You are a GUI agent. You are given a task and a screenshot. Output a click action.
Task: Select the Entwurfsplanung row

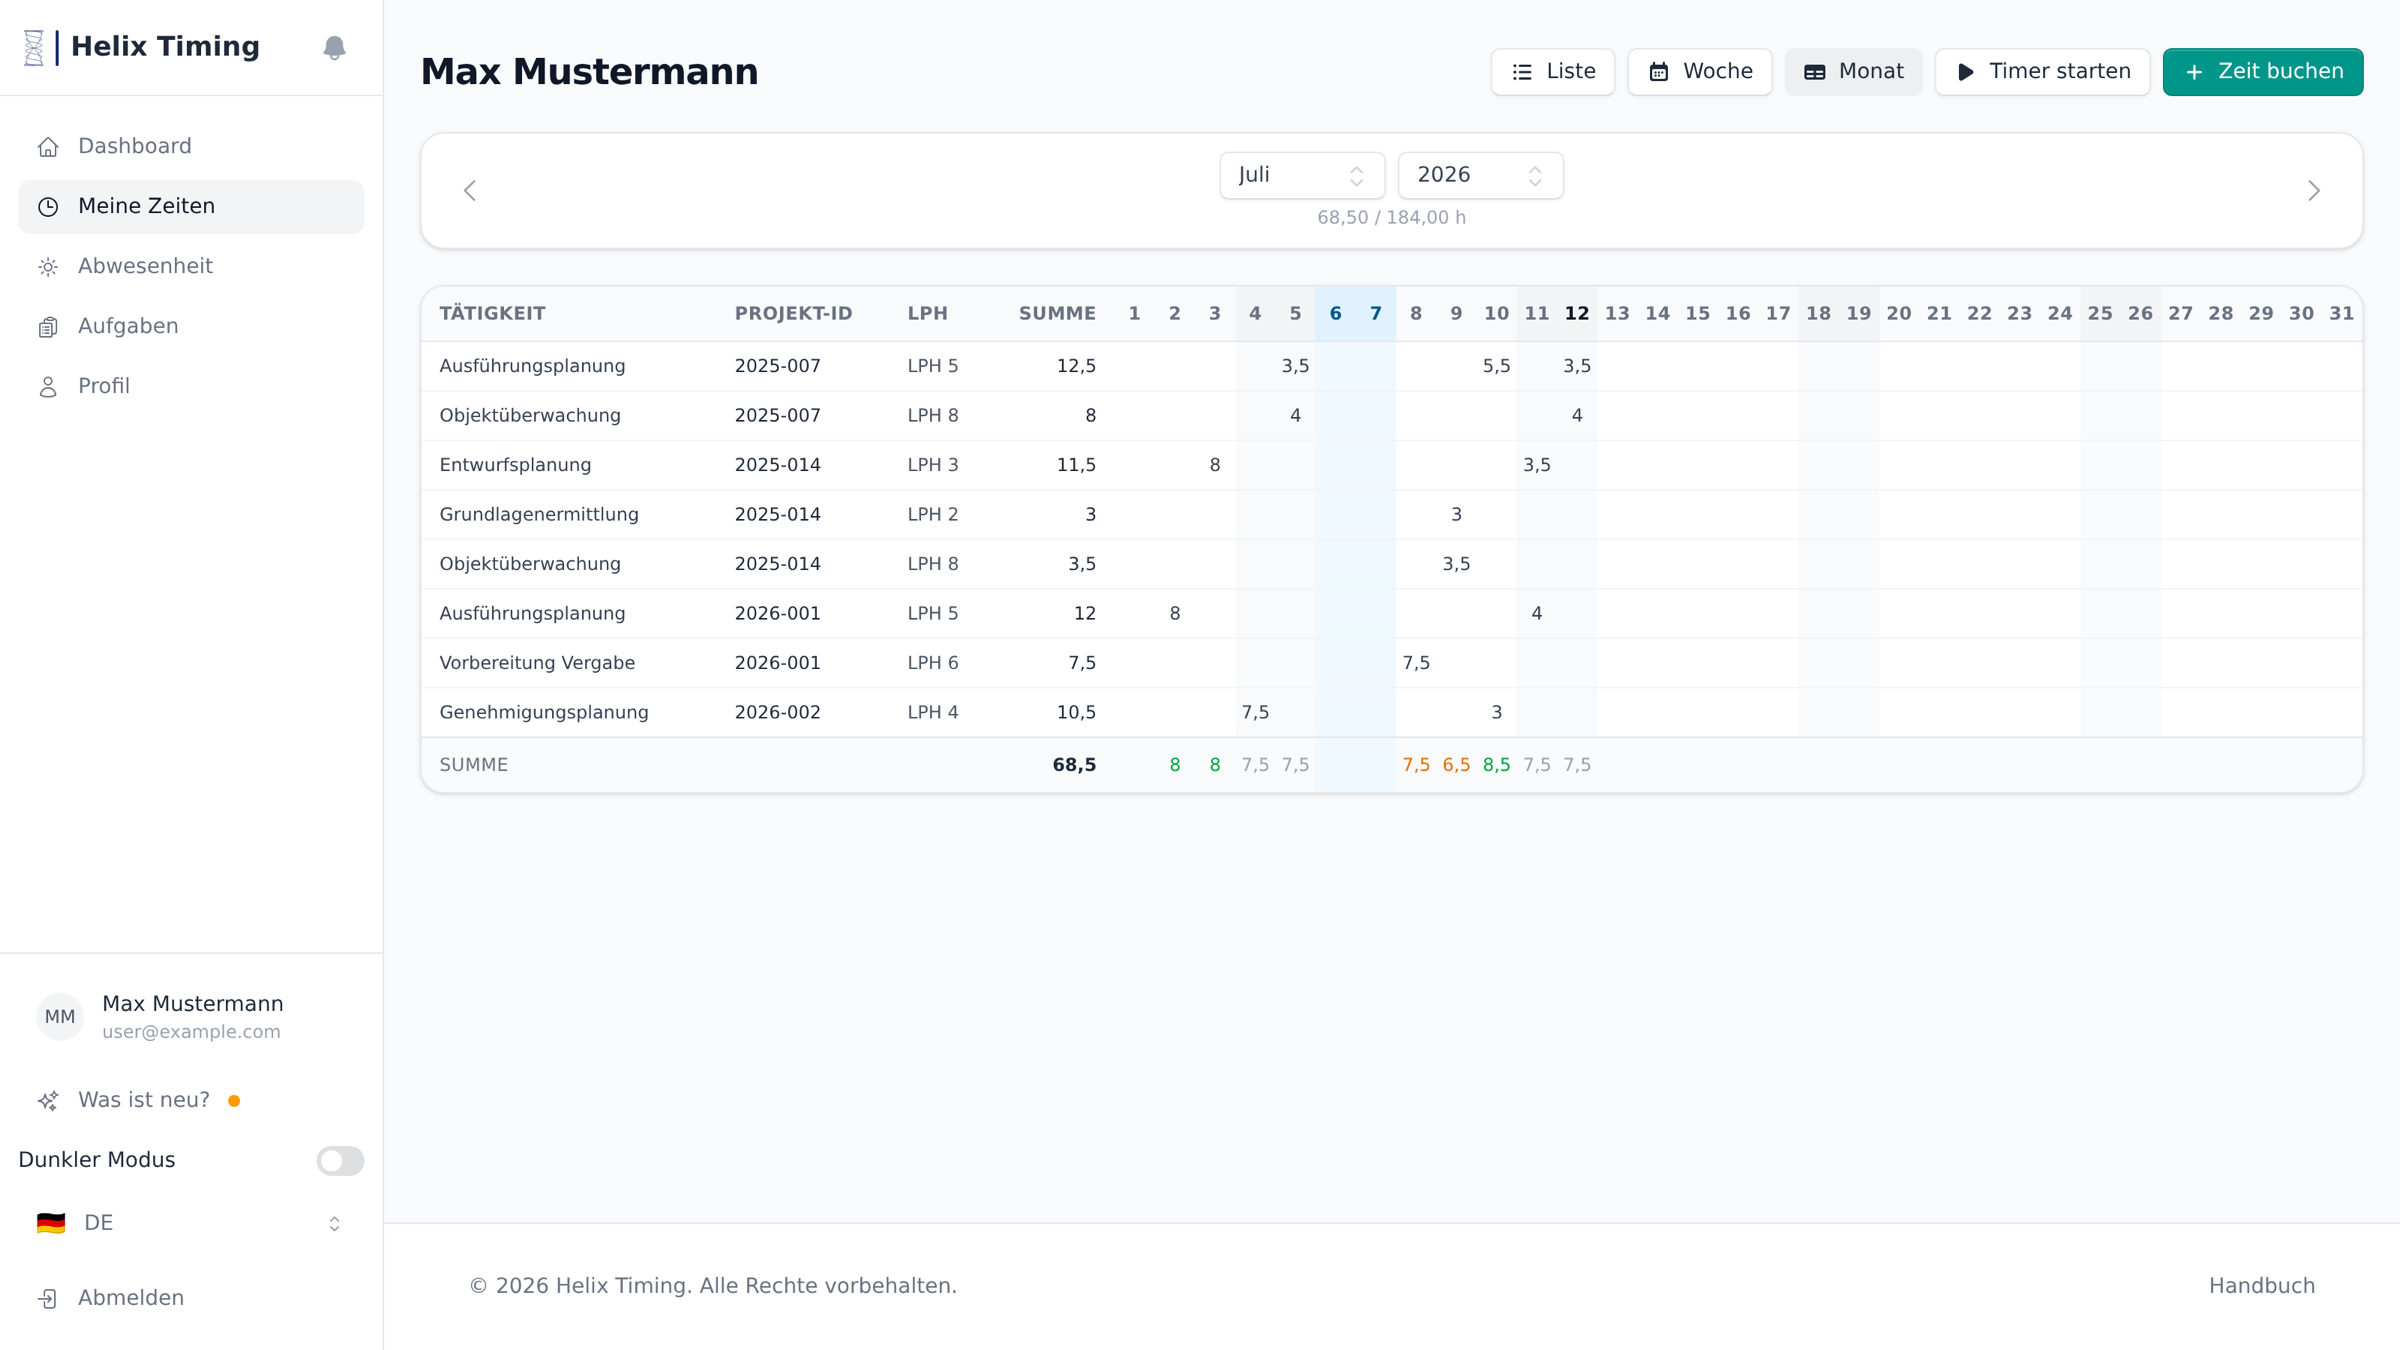(x=1392, y=465)
